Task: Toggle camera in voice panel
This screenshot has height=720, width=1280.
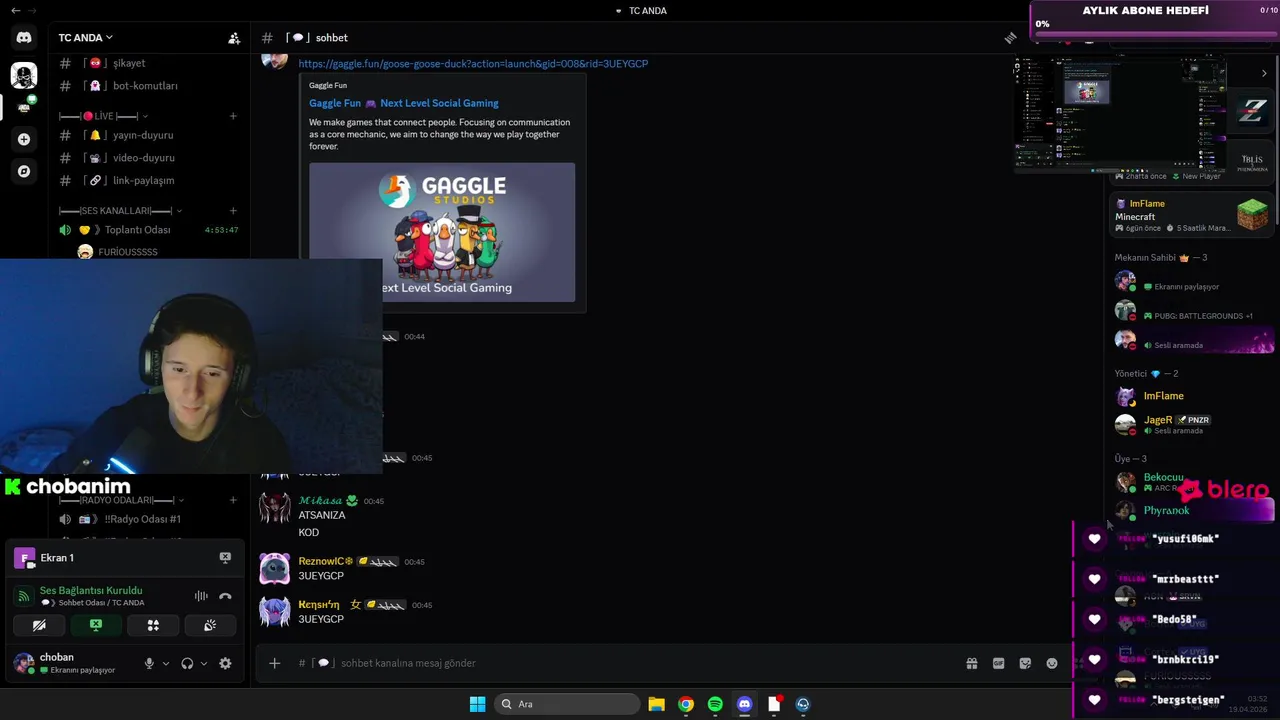Action: [x=39, y=625]
